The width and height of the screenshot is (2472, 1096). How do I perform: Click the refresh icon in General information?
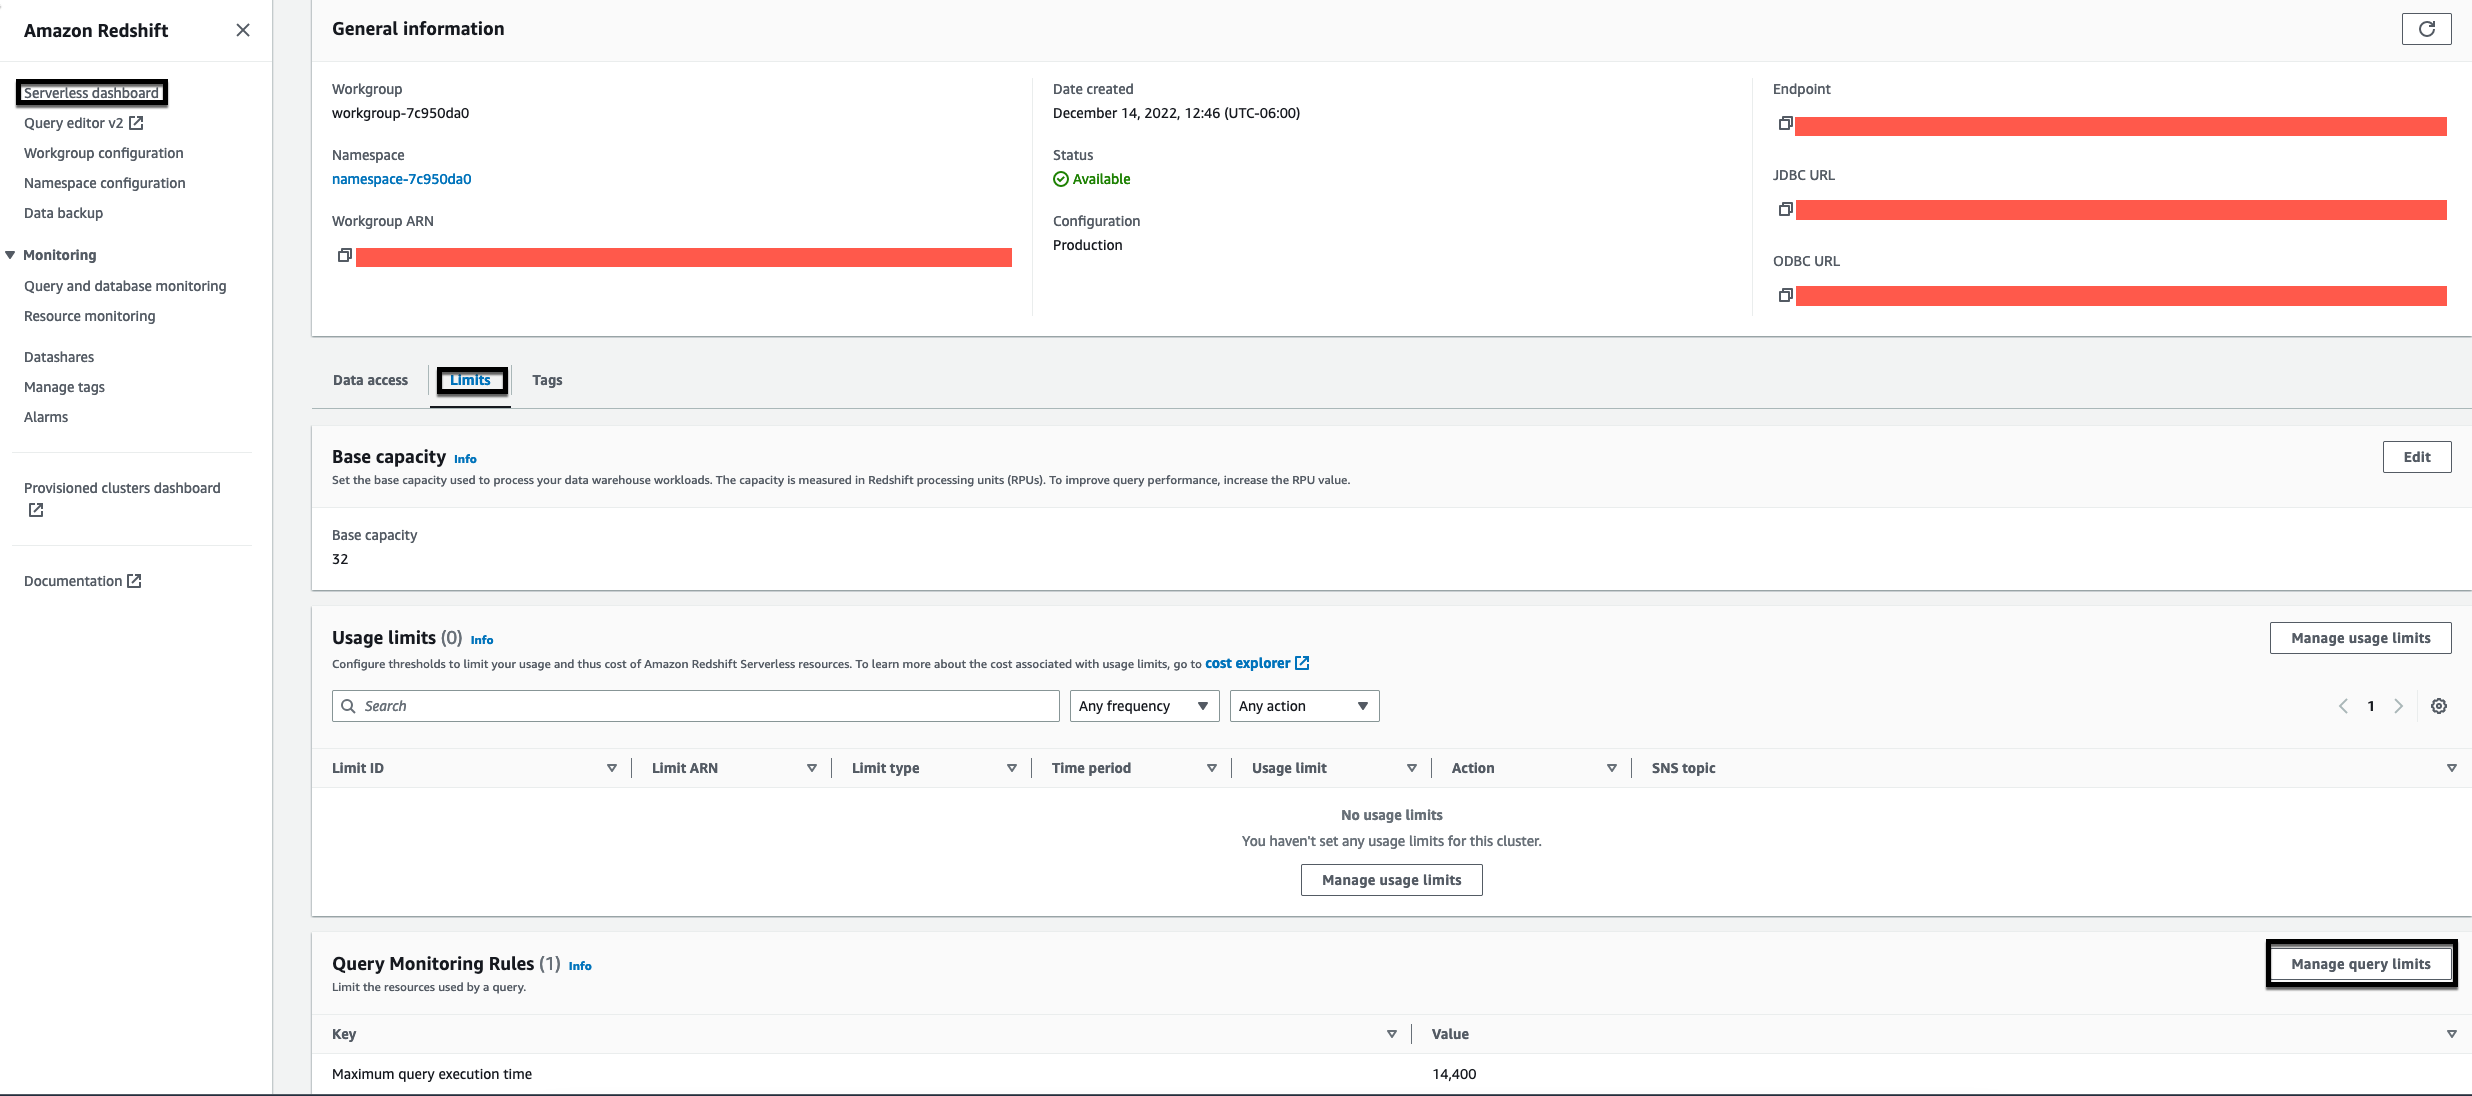(2426, 29)
